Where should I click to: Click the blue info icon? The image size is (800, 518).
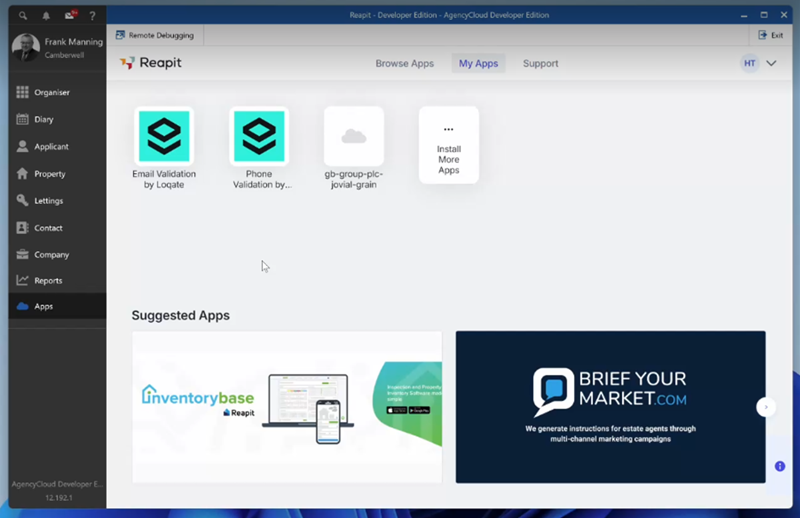[780, 466]
